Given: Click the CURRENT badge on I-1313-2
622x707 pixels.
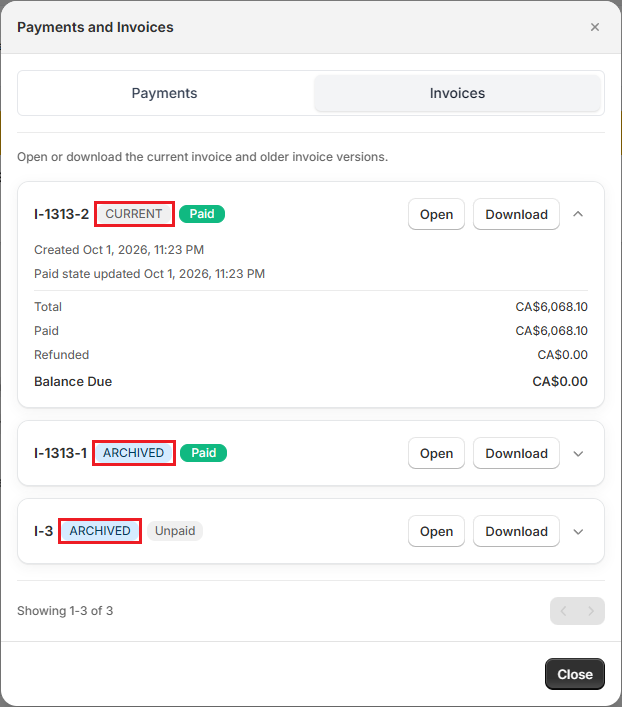Looking at the screenshot, I should coord(134,214).
